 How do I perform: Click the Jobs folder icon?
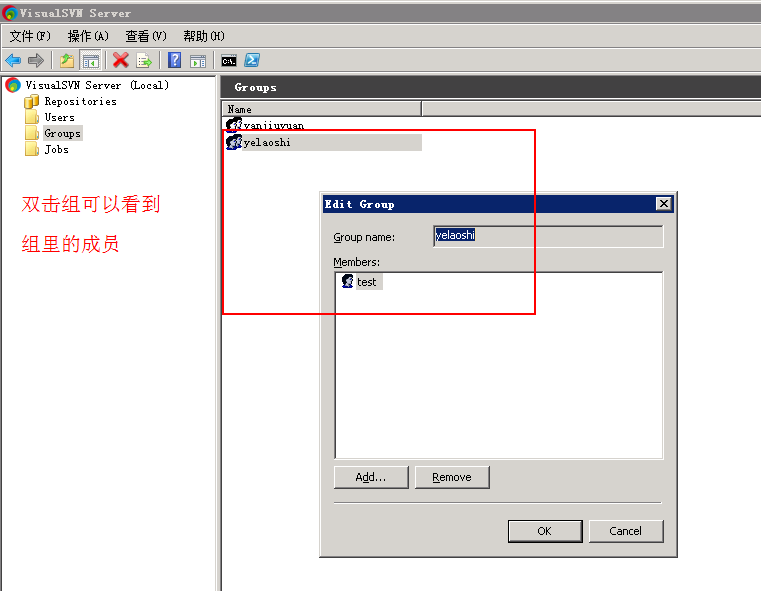32,149
